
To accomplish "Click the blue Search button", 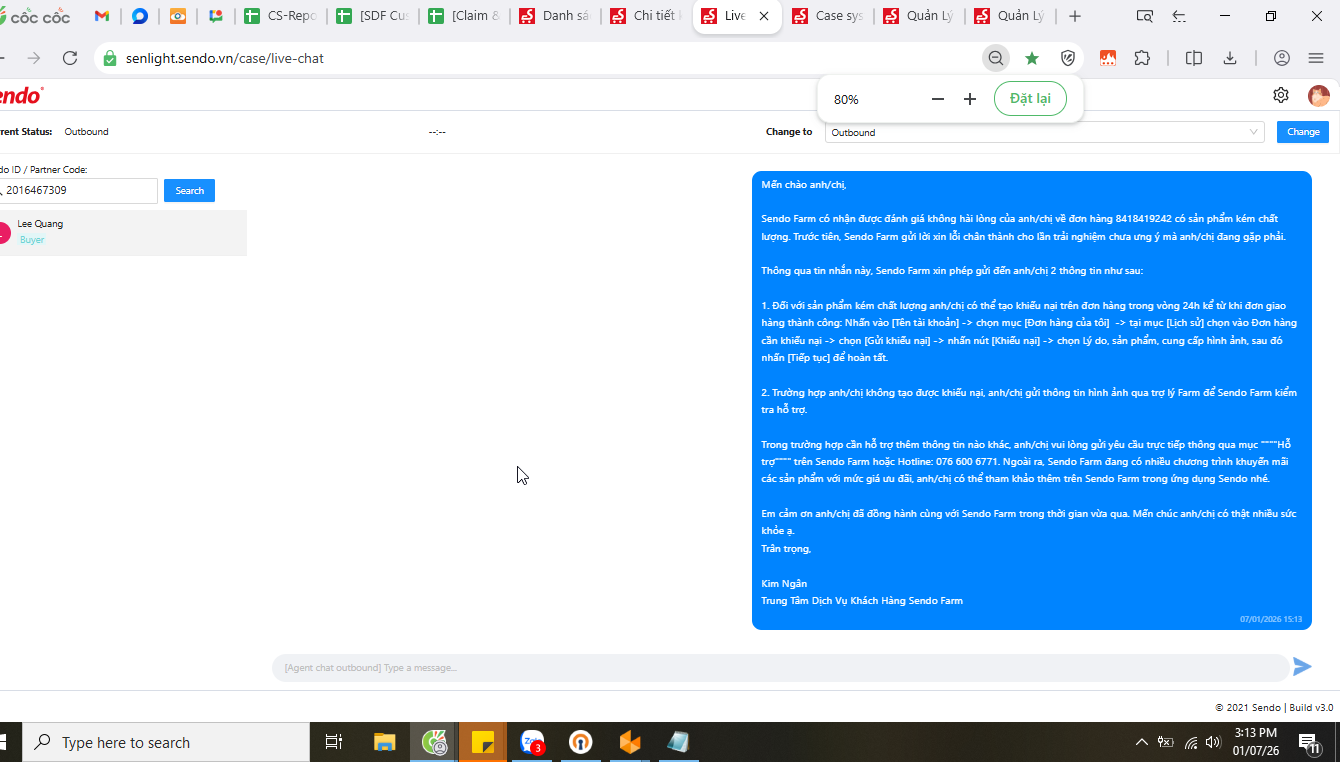I will click(x=189, y=190).
